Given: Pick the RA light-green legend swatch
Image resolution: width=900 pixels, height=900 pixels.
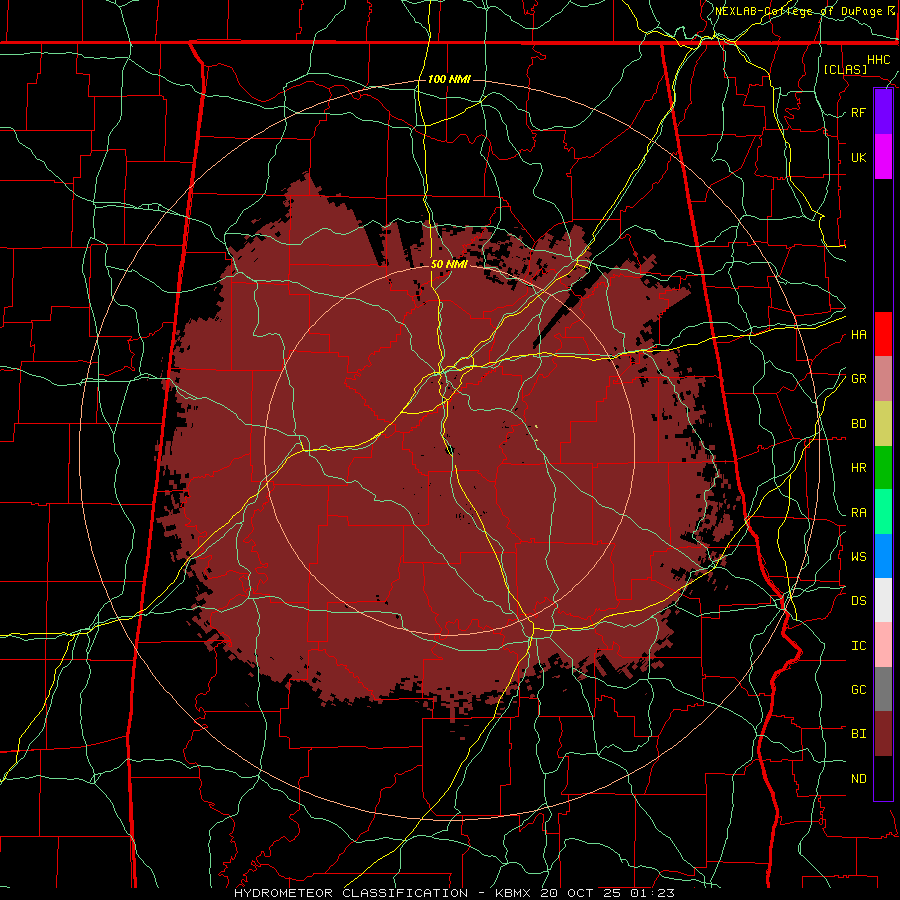Looking at the screenshot, I should coord(883,512).
